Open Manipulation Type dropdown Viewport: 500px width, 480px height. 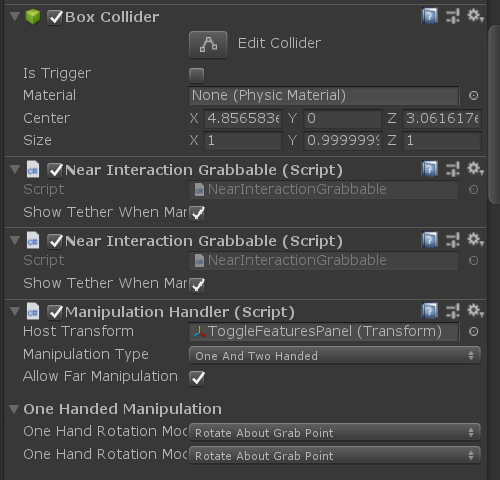coord(335,355)
